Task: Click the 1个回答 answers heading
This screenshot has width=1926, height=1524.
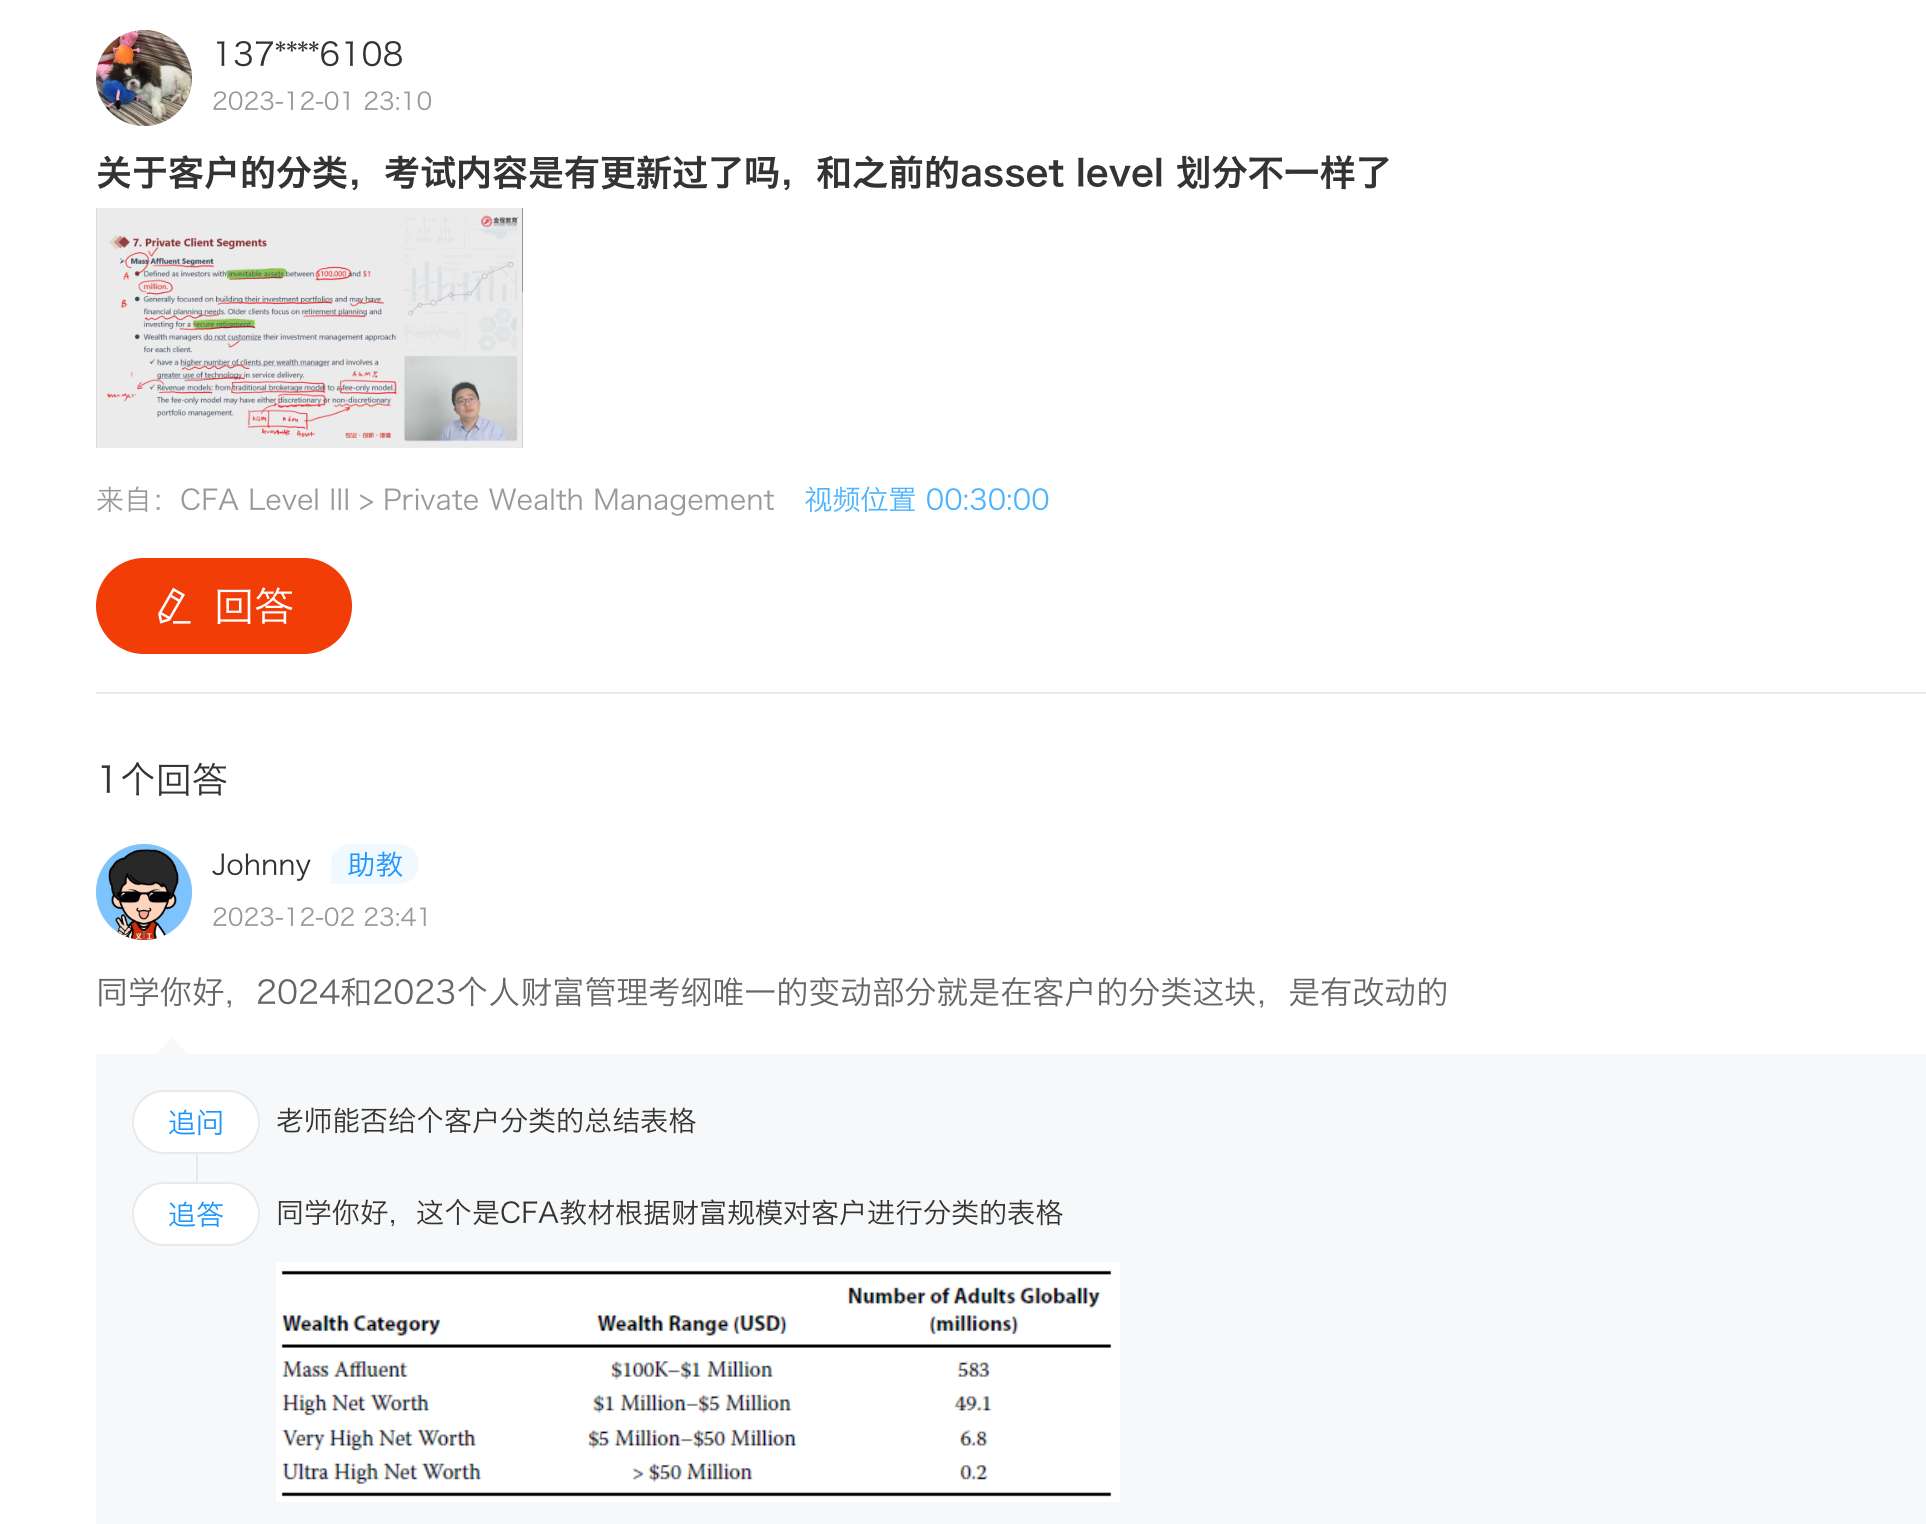Action: [x=163, y=779]
